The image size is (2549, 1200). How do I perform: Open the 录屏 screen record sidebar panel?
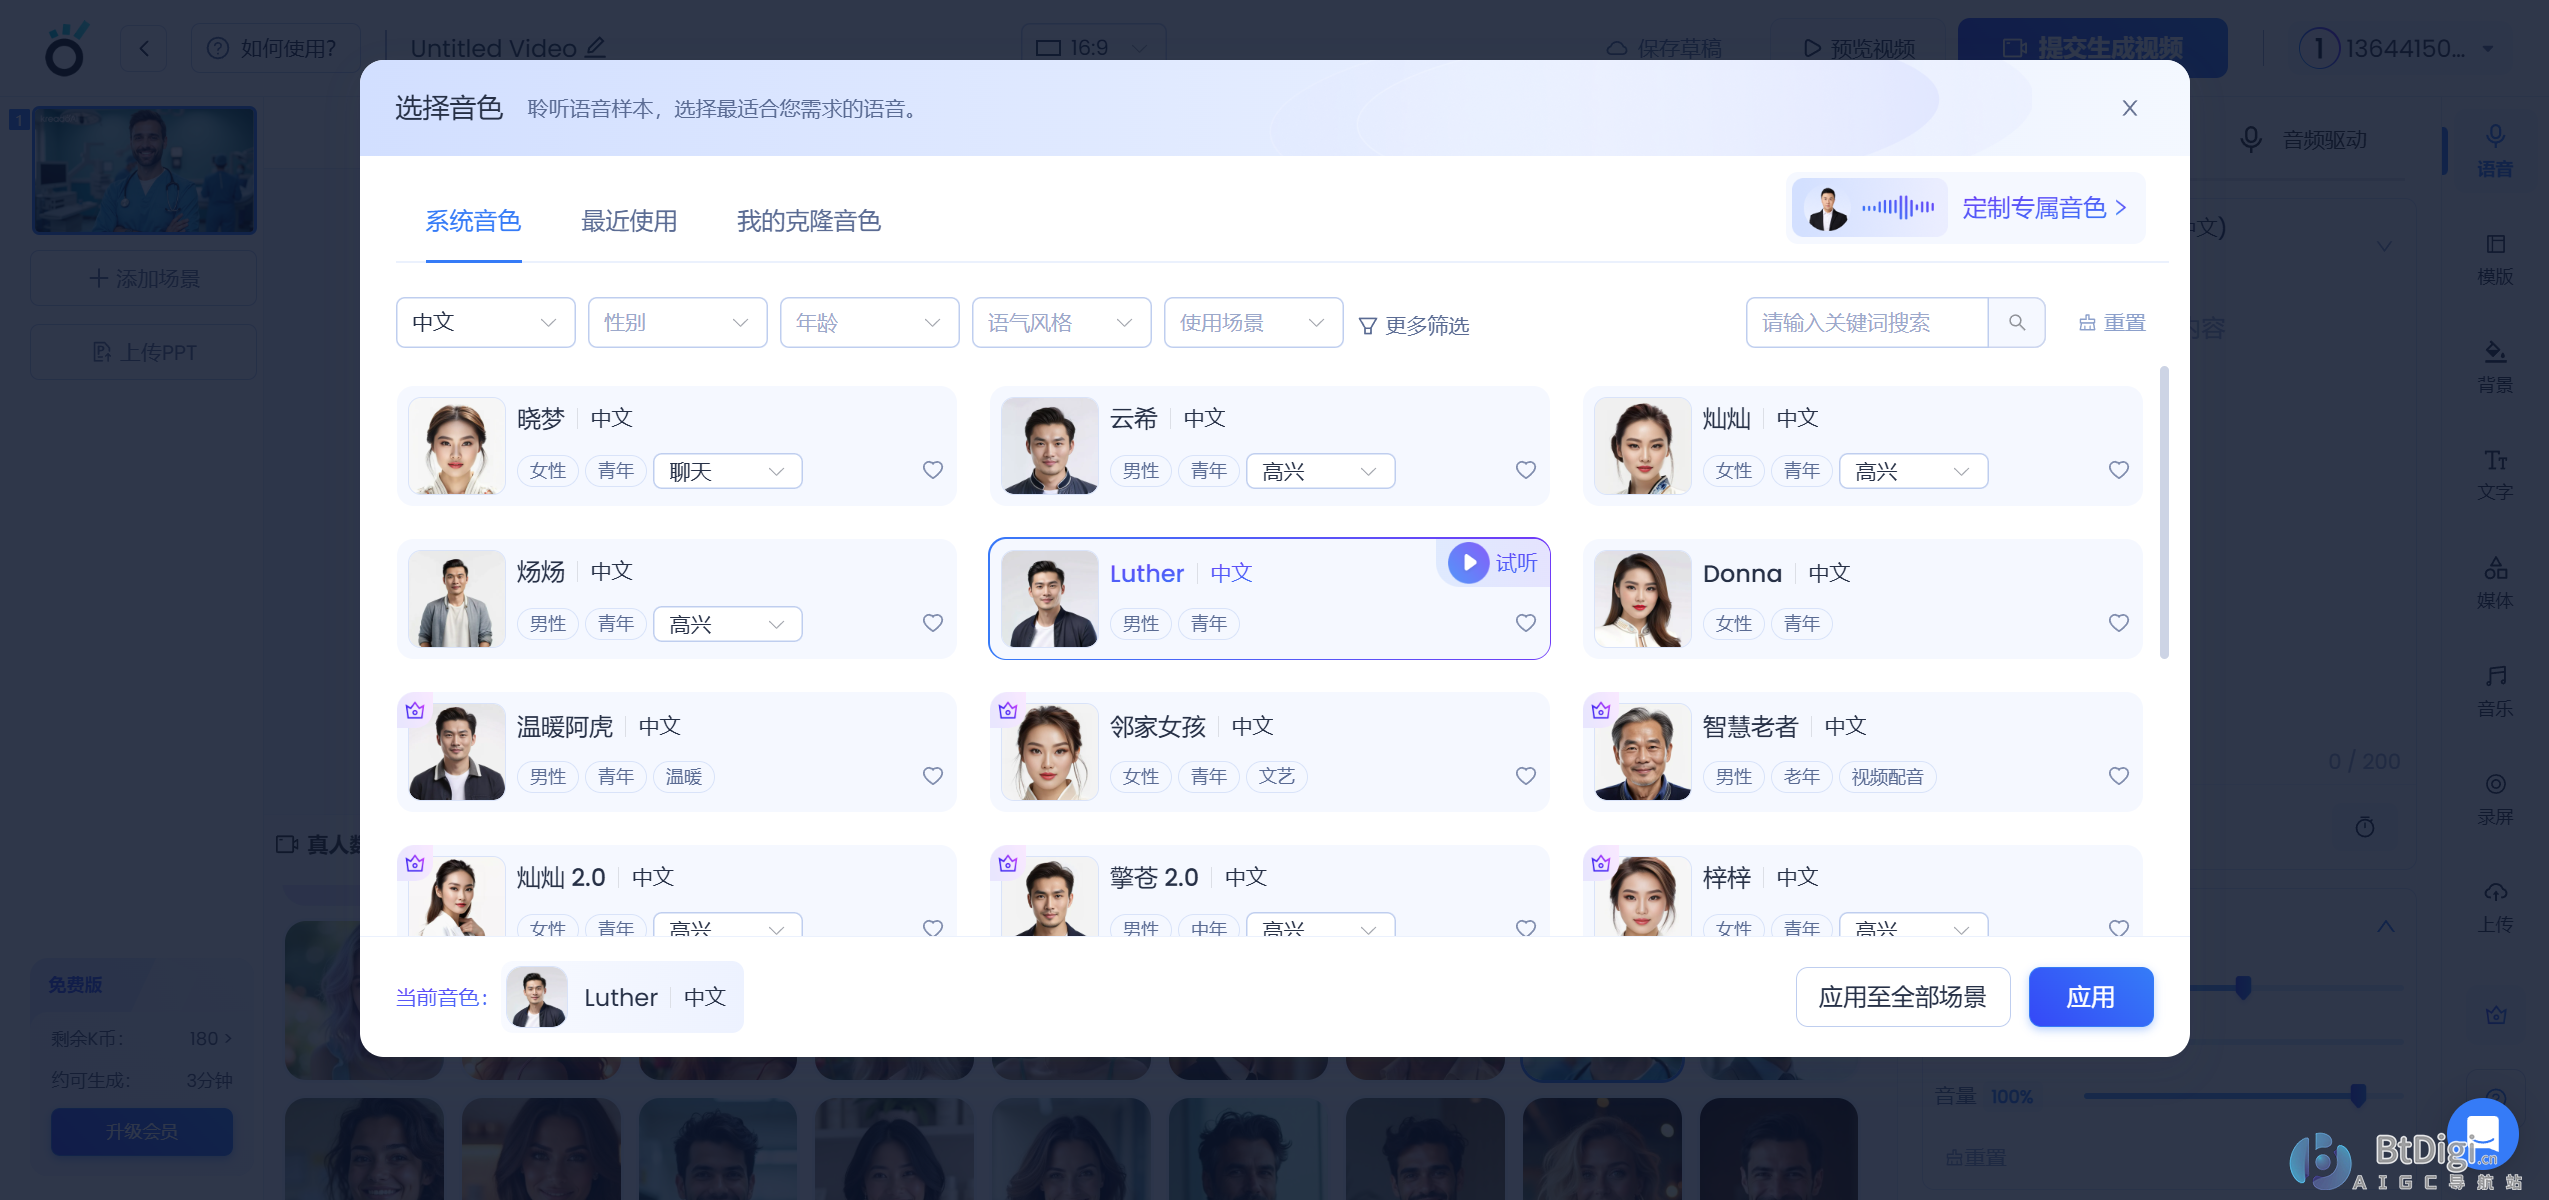[2495, 799]
